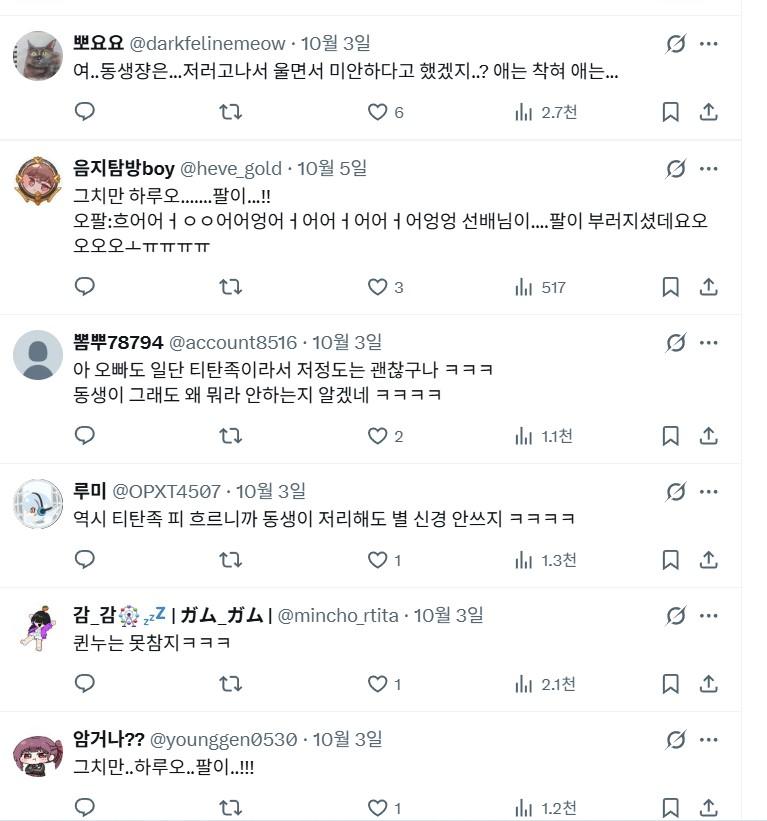Open more options for 뽀요요's tweet
This screenshot has width=767, height=821.
[708, 44]
